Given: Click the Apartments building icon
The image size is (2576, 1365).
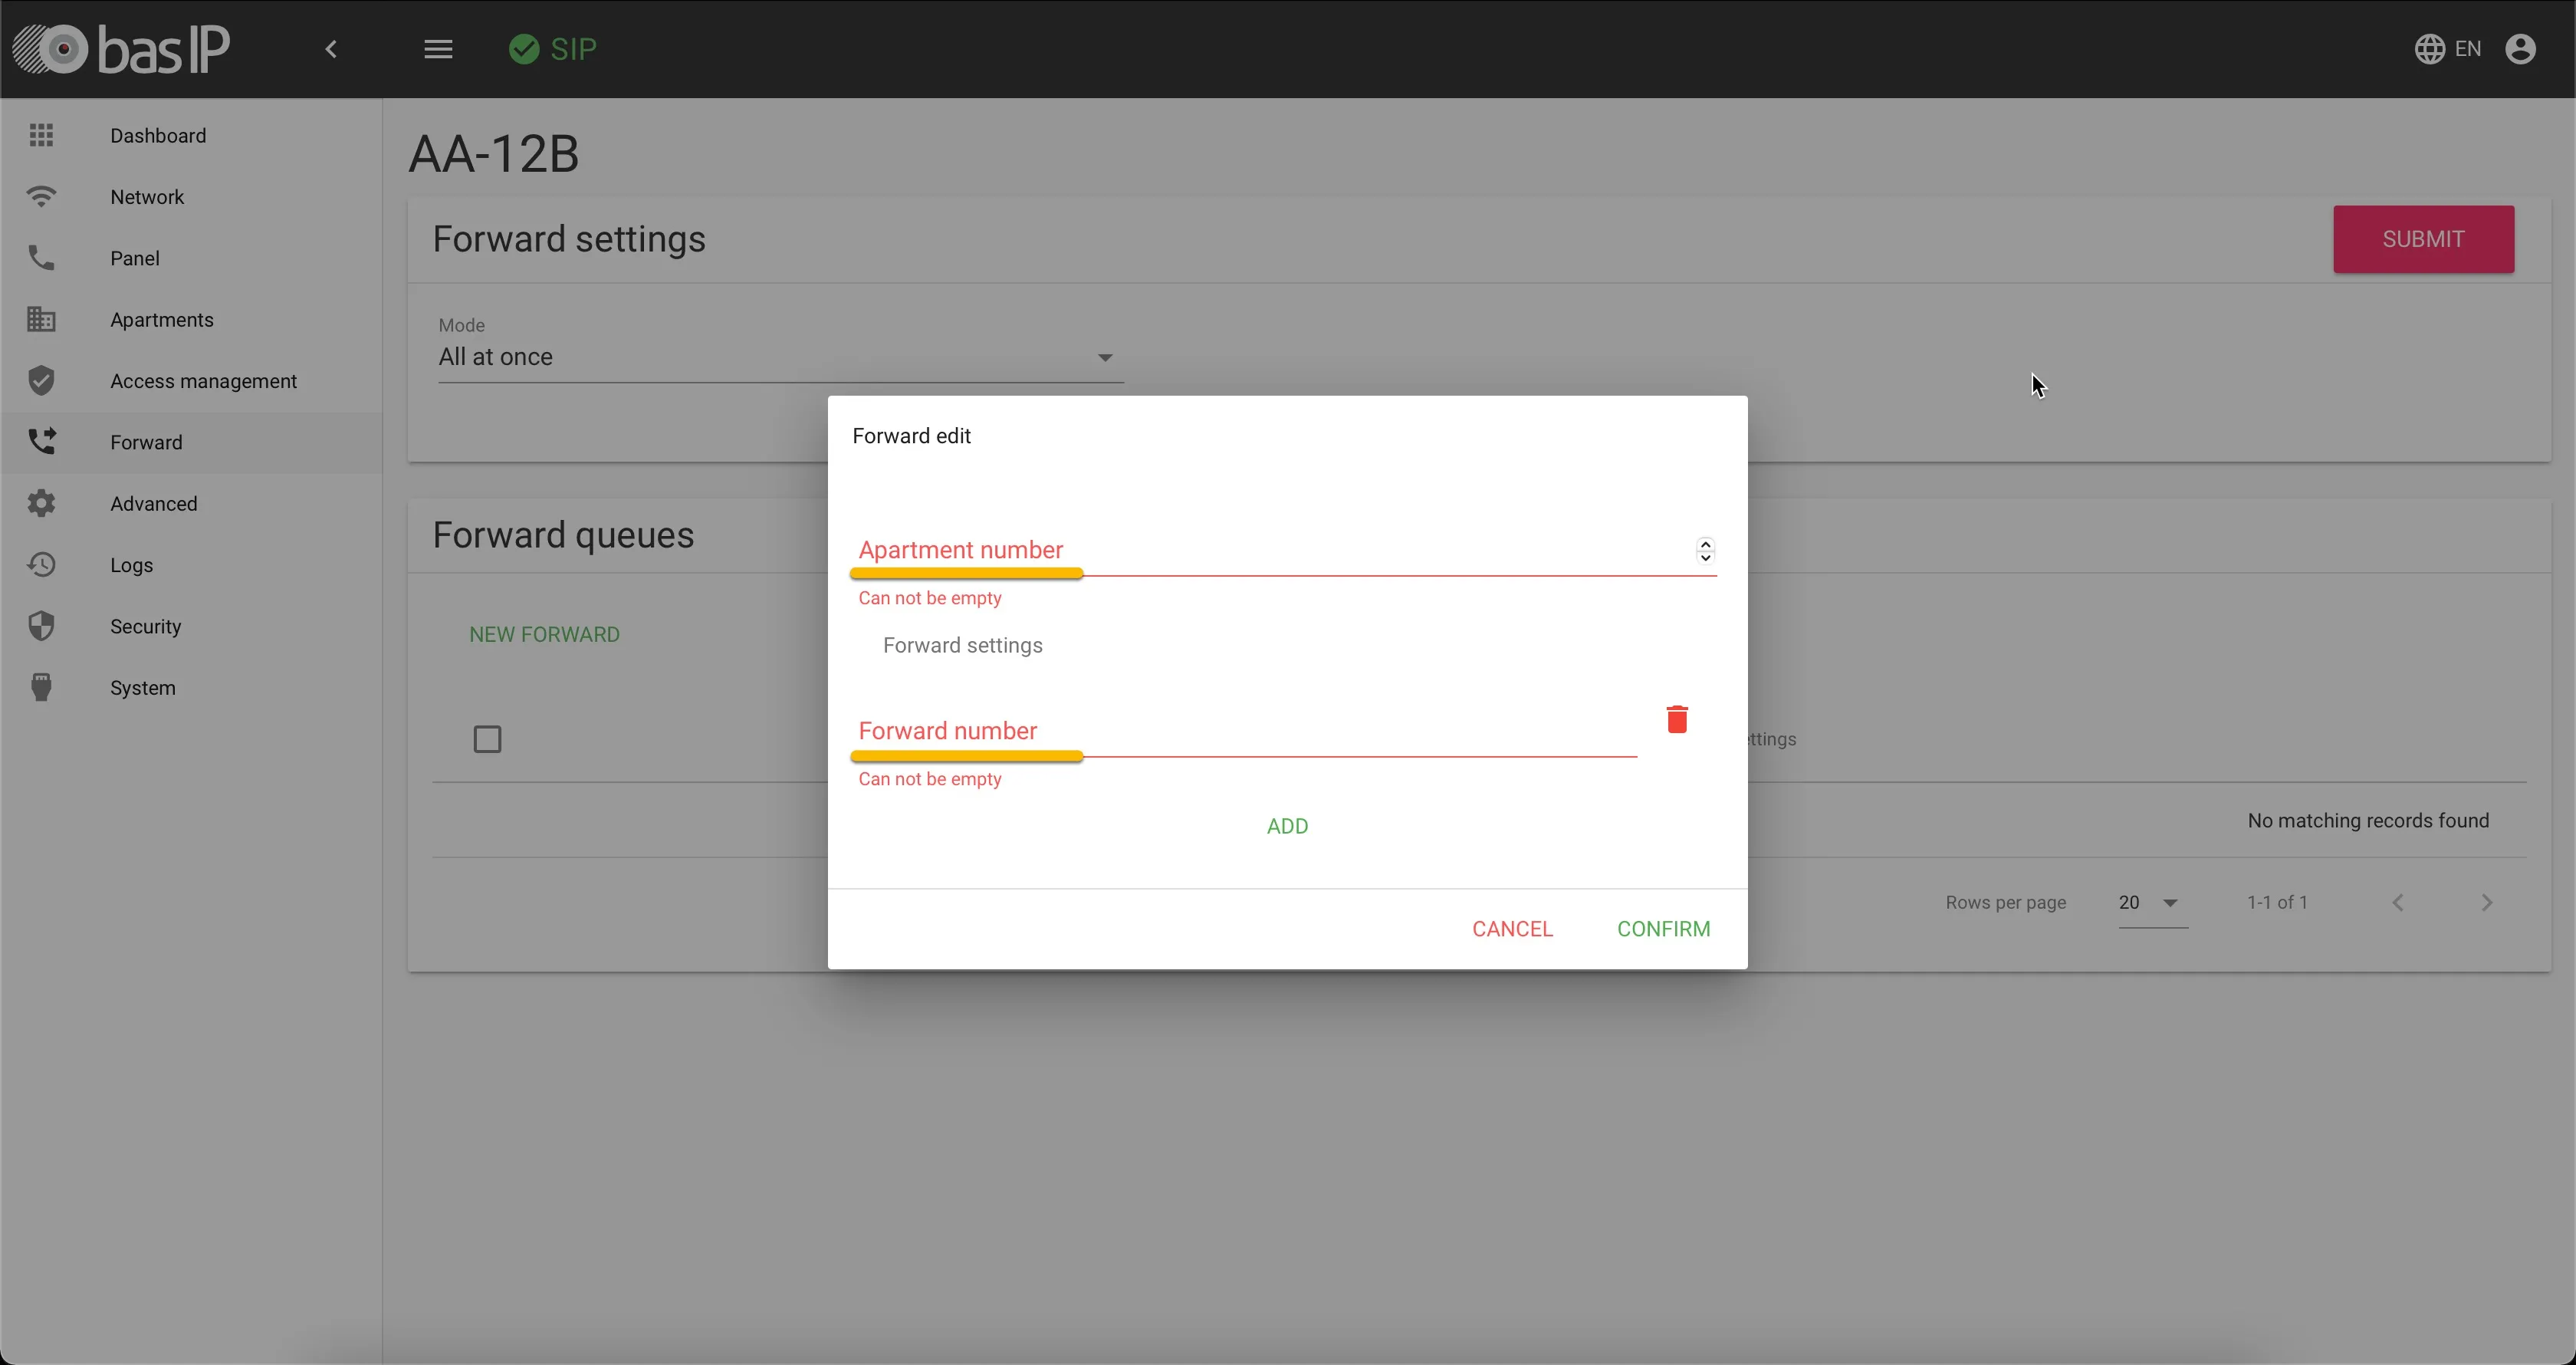Looking at the screenshot, I should (x=41, y=319).
